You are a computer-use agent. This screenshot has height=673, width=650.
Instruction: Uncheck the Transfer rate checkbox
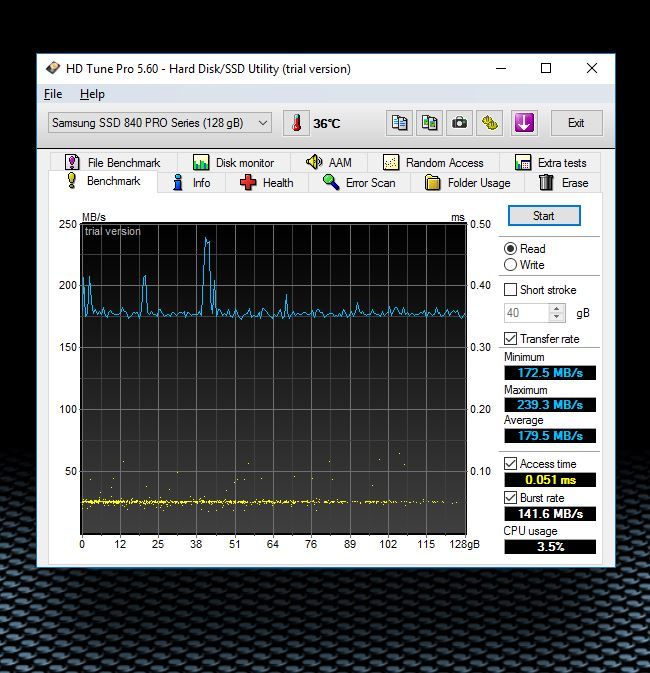(x=510, y=339)
